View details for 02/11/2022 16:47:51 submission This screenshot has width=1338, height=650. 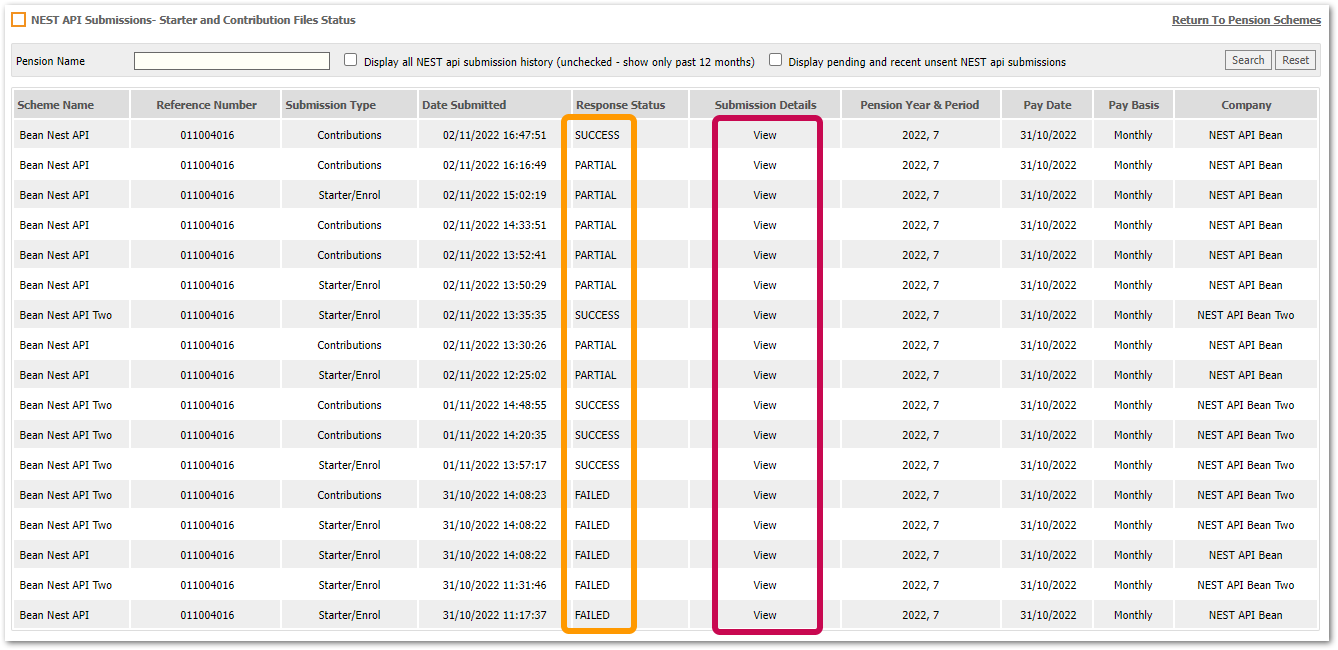point(765,135)
